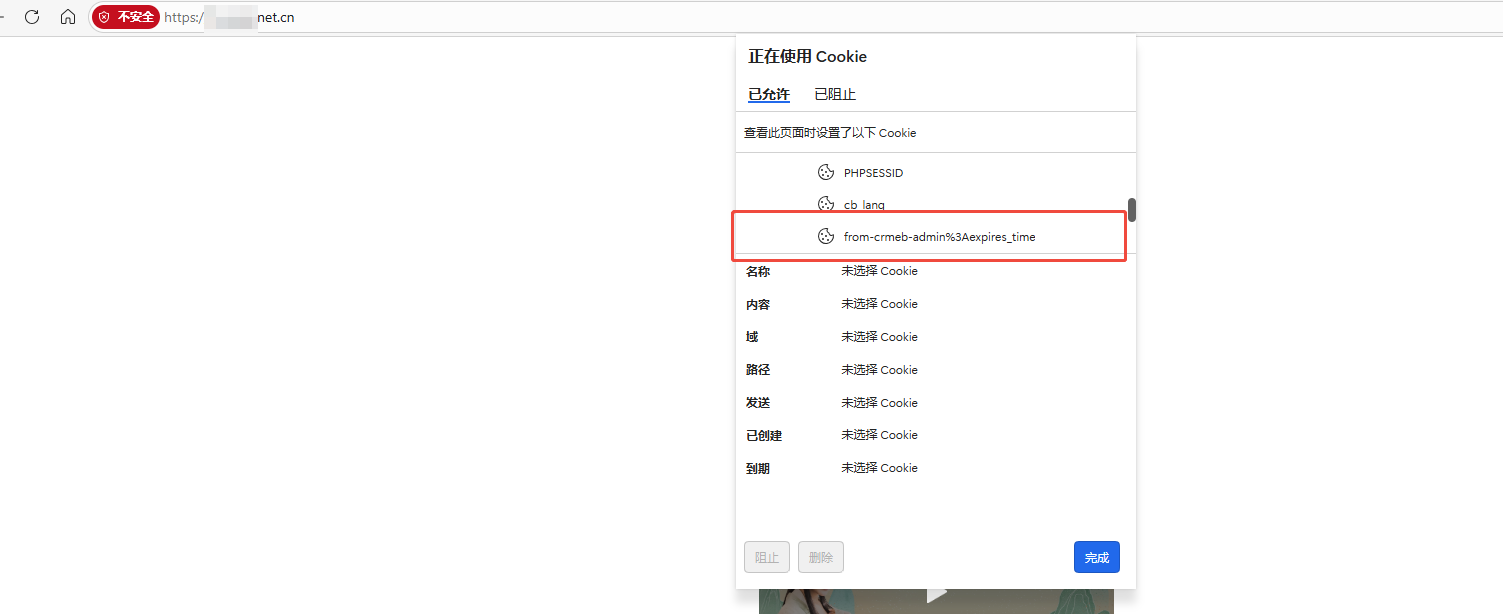Image resolution: width=1503 pixels, height=614 pixels.
Task: Switch to the 已允许 tab
Action: pyautogui.click(x=769, y=94)
